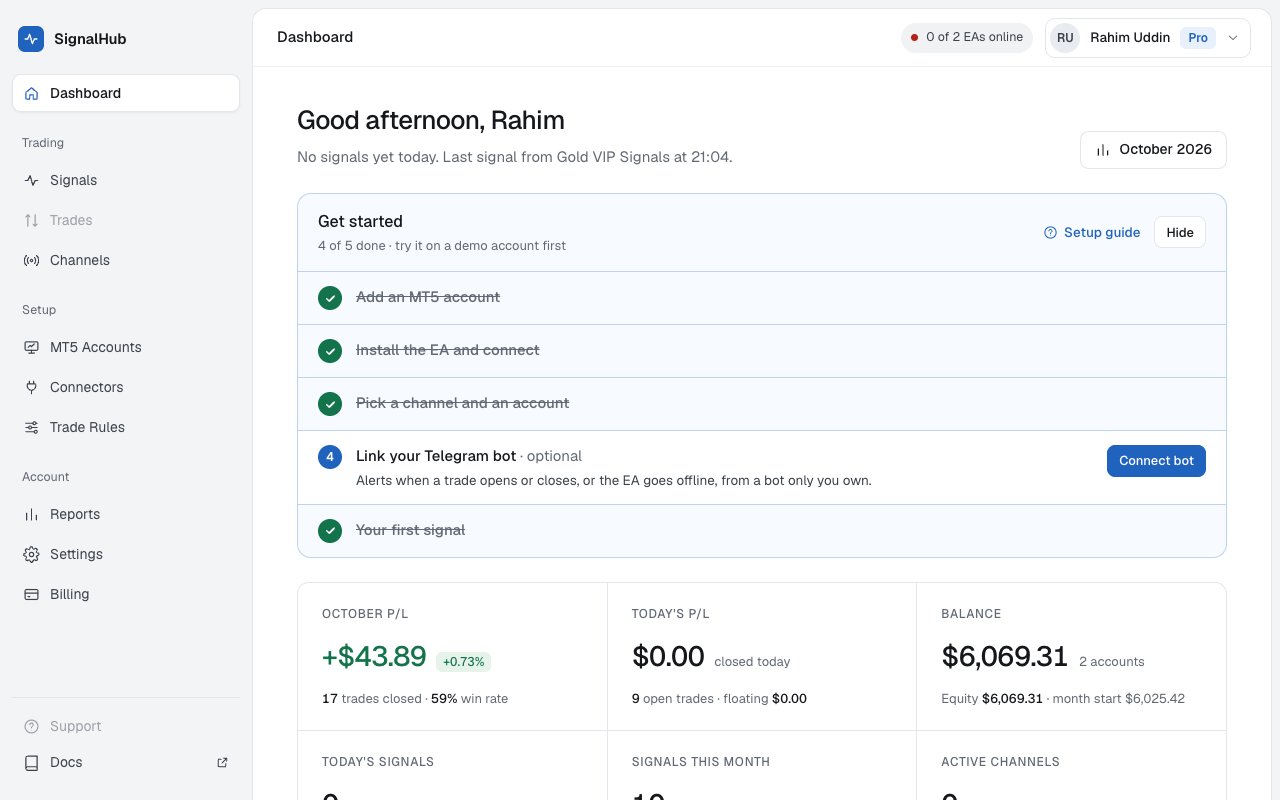Viewport: 1280px width, 800px height.
Task: Click the $0.00 Today's P/L value
Action: coord(668,657)
